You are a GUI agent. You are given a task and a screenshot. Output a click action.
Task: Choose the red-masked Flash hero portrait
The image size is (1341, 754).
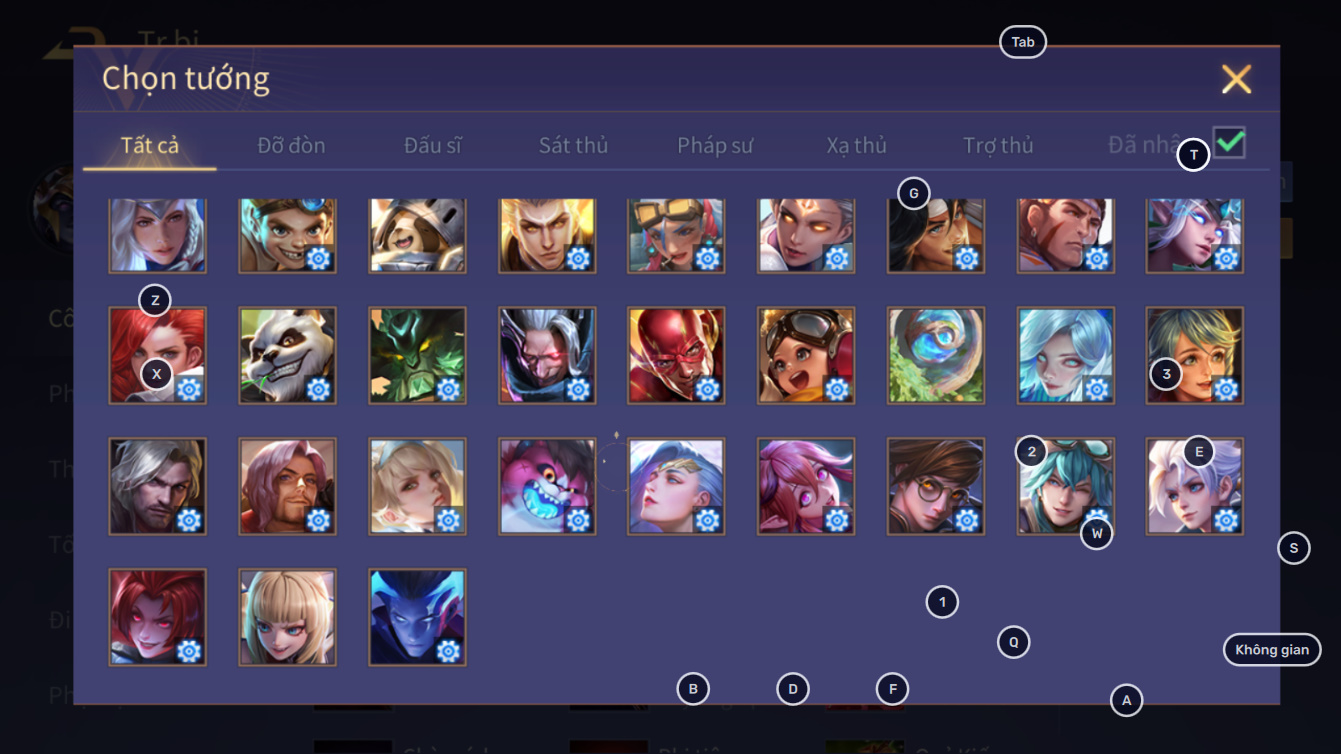click(x=677, y=355)
